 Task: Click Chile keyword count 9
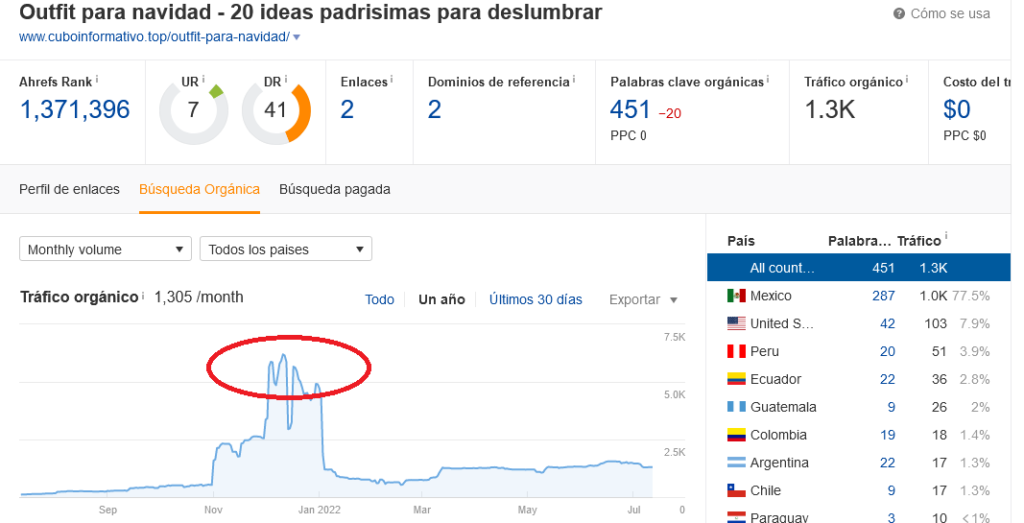tap(891, 490)
